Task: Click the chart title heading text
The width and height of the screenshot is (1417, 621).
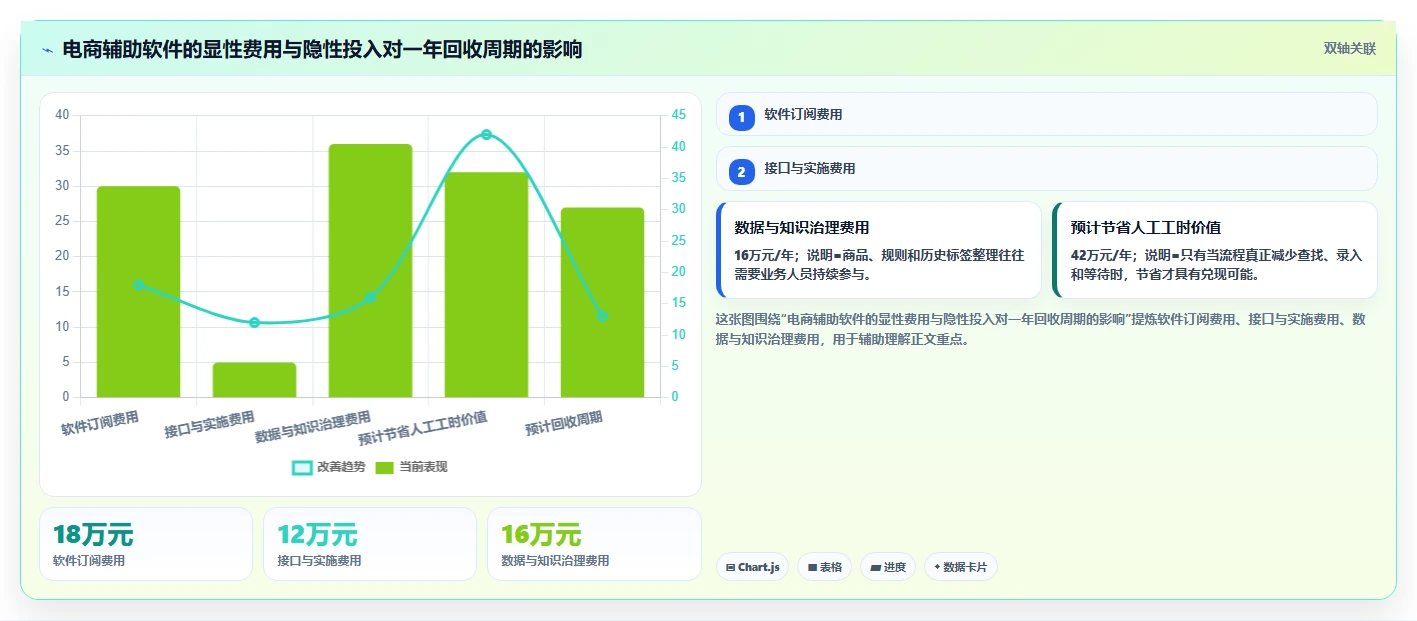Action: (322, 49)
